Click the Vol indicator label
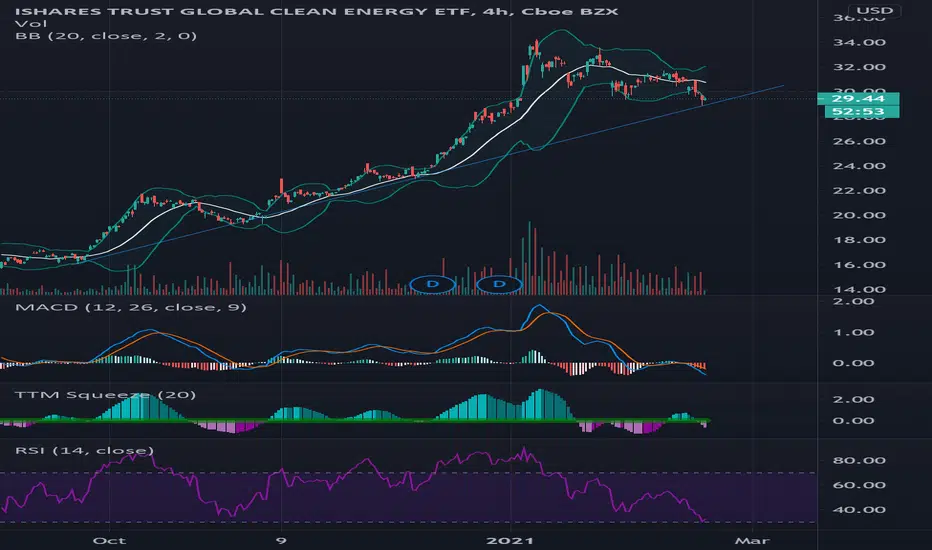 pyautogui.click(x=31, y=24)
